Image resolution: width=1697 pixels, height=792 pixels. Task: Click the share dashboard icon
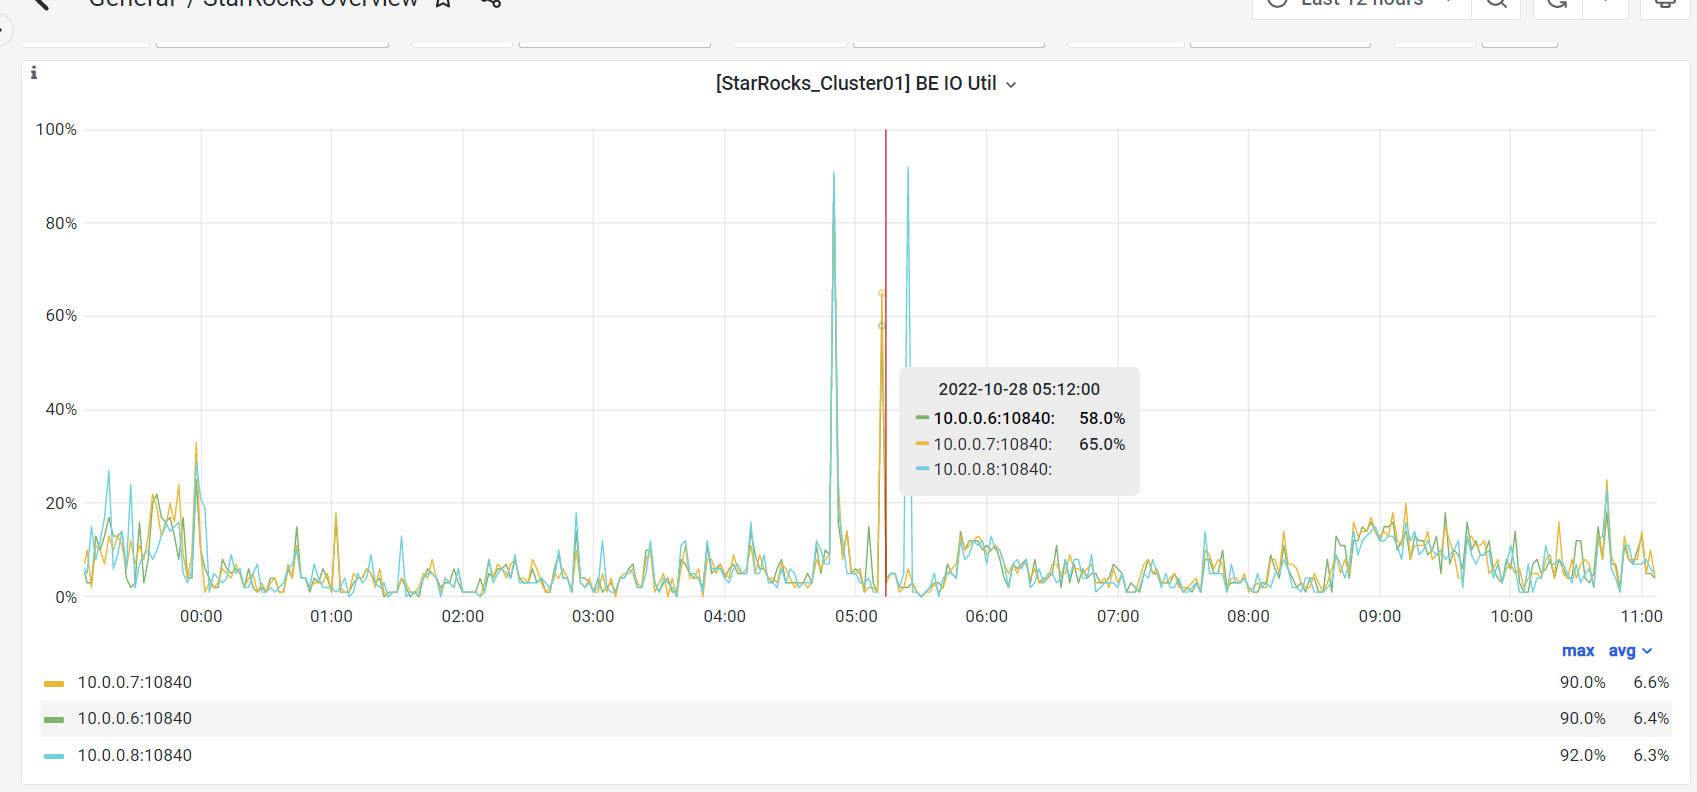point(490,3)
